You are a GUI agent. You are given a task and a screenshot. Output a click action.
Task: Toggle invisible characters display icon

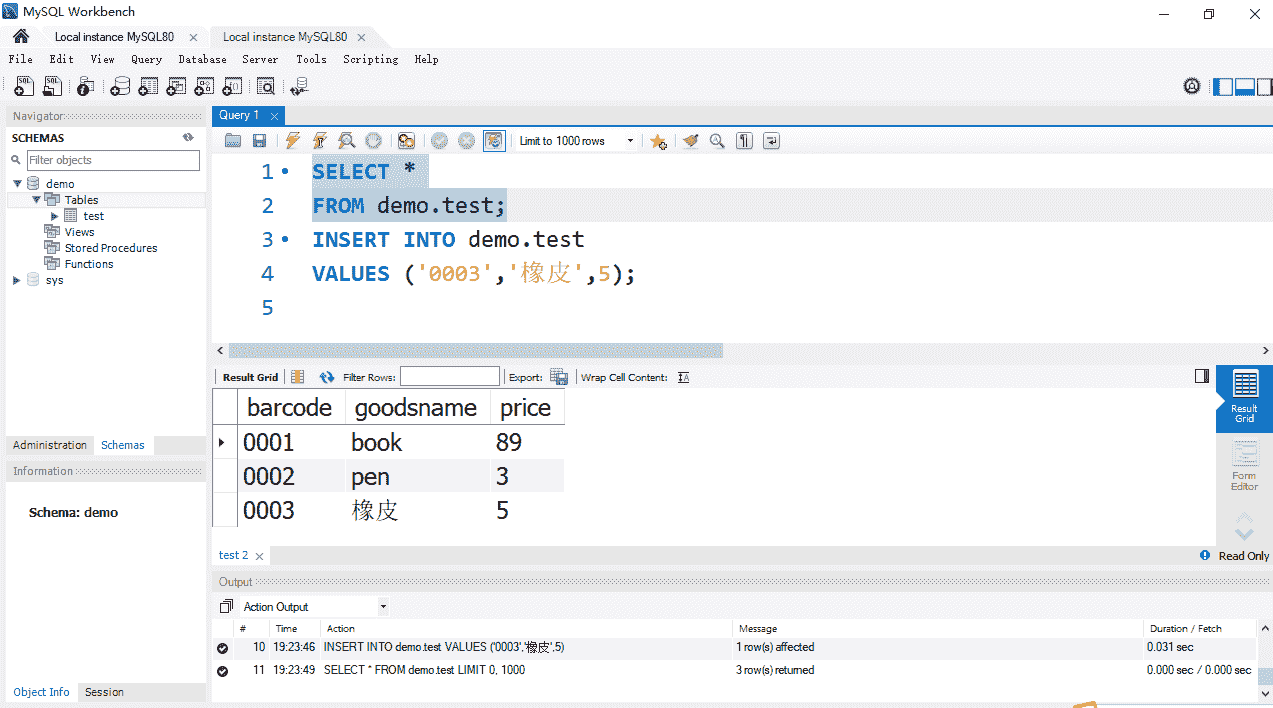pyautogui.click(x=744, y=141)
